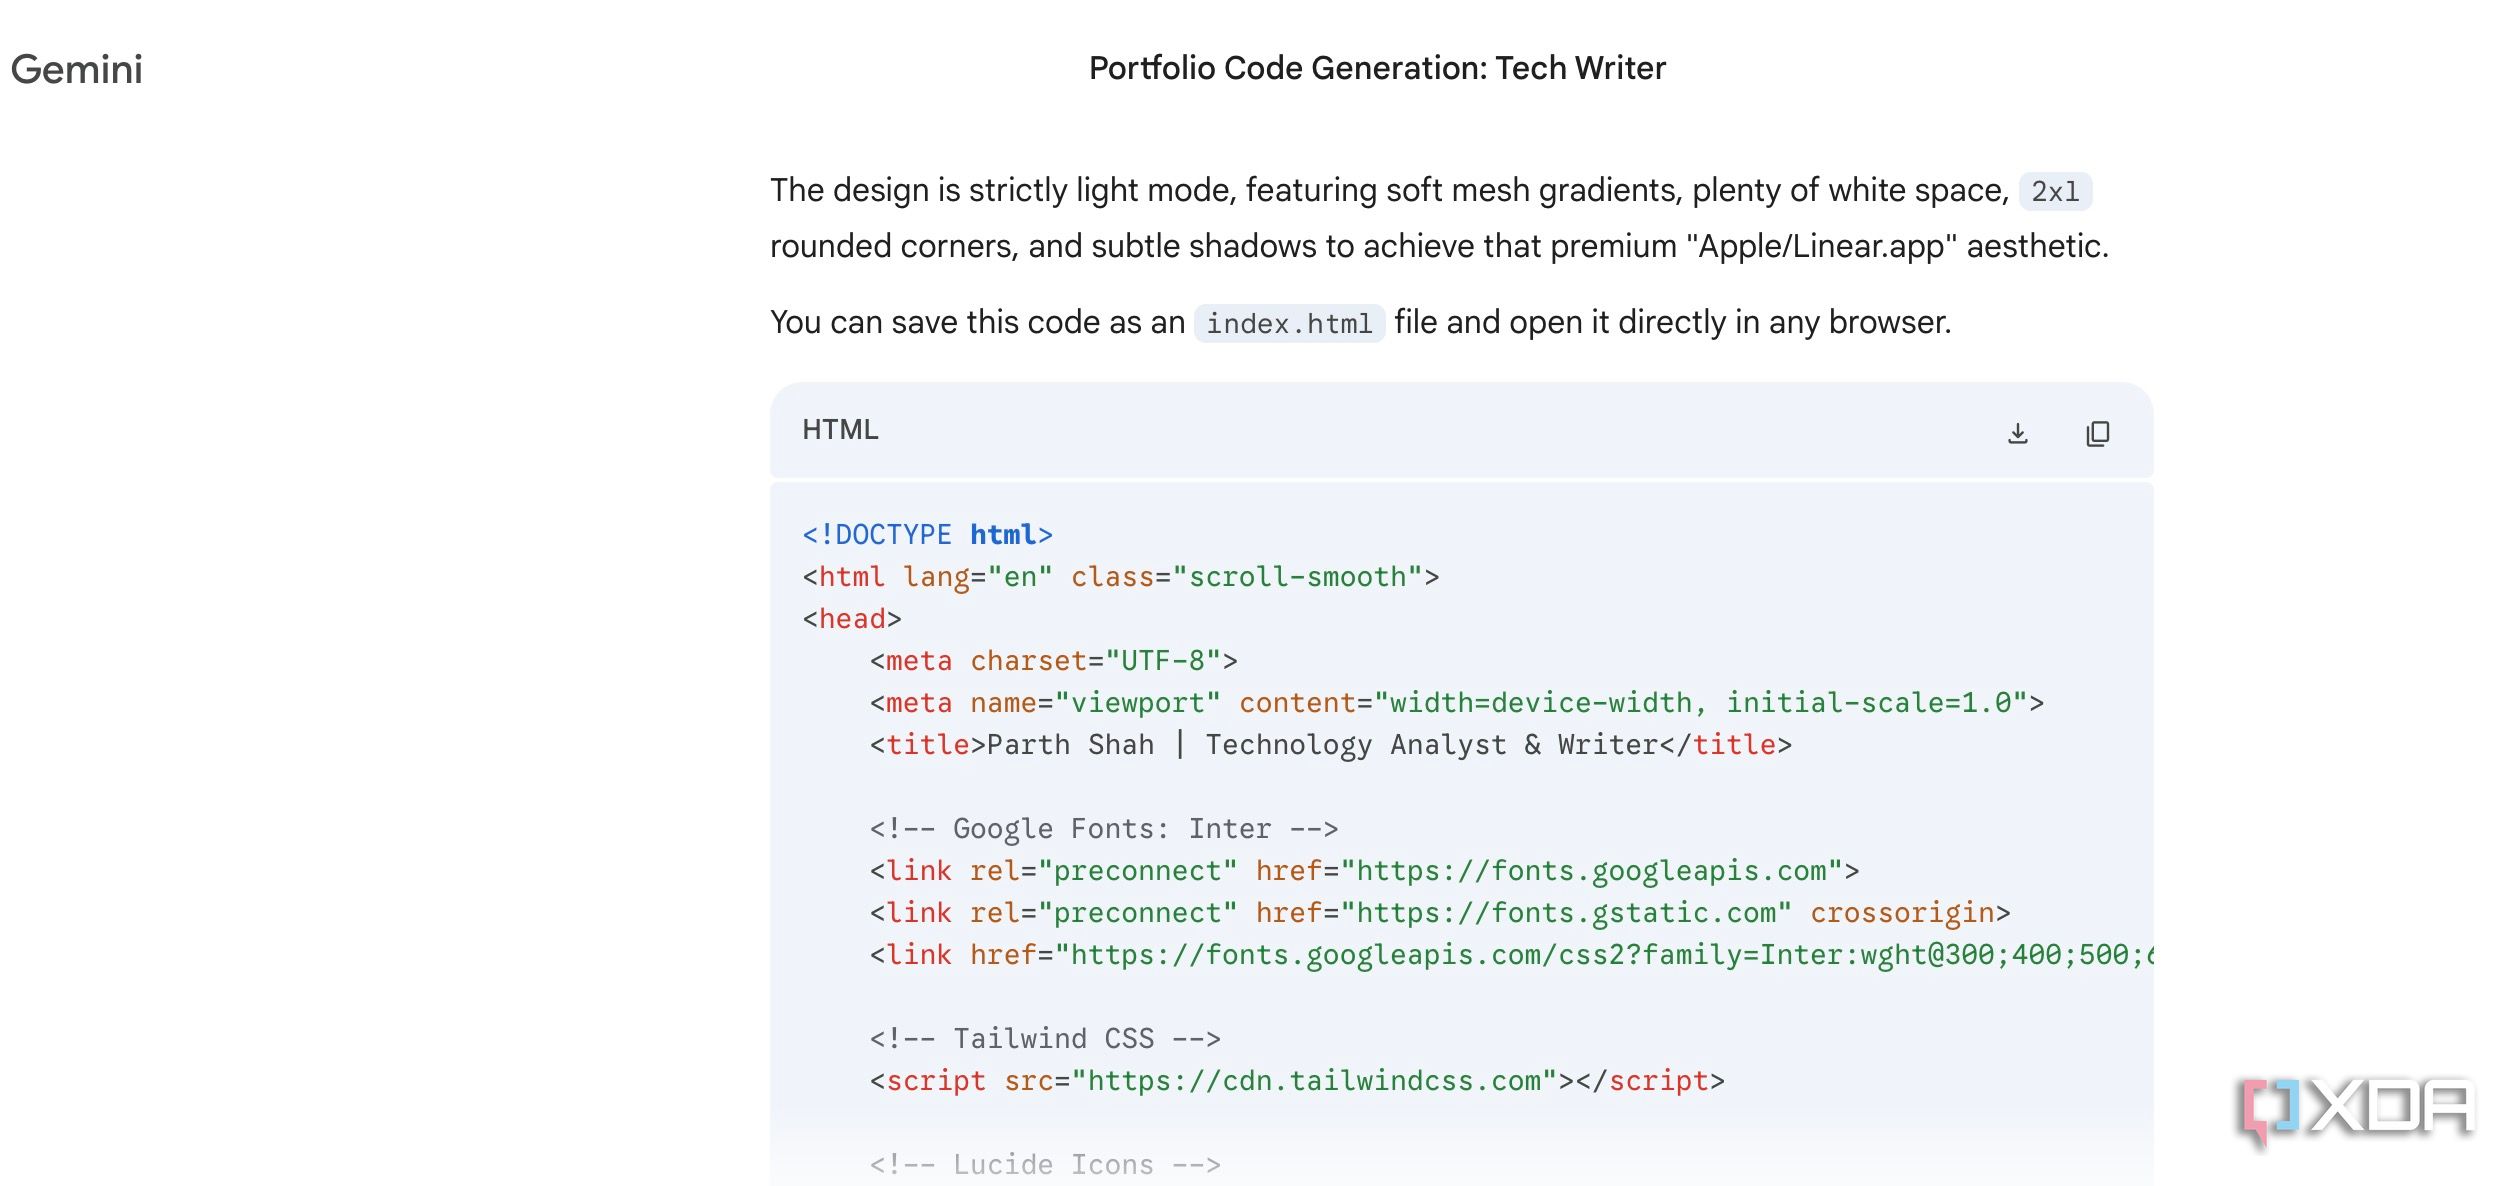Click the cdn.tailwindcss.com script line
The image size is (2510, 1186).
pyautogui.click(x=1297, y=1081)
